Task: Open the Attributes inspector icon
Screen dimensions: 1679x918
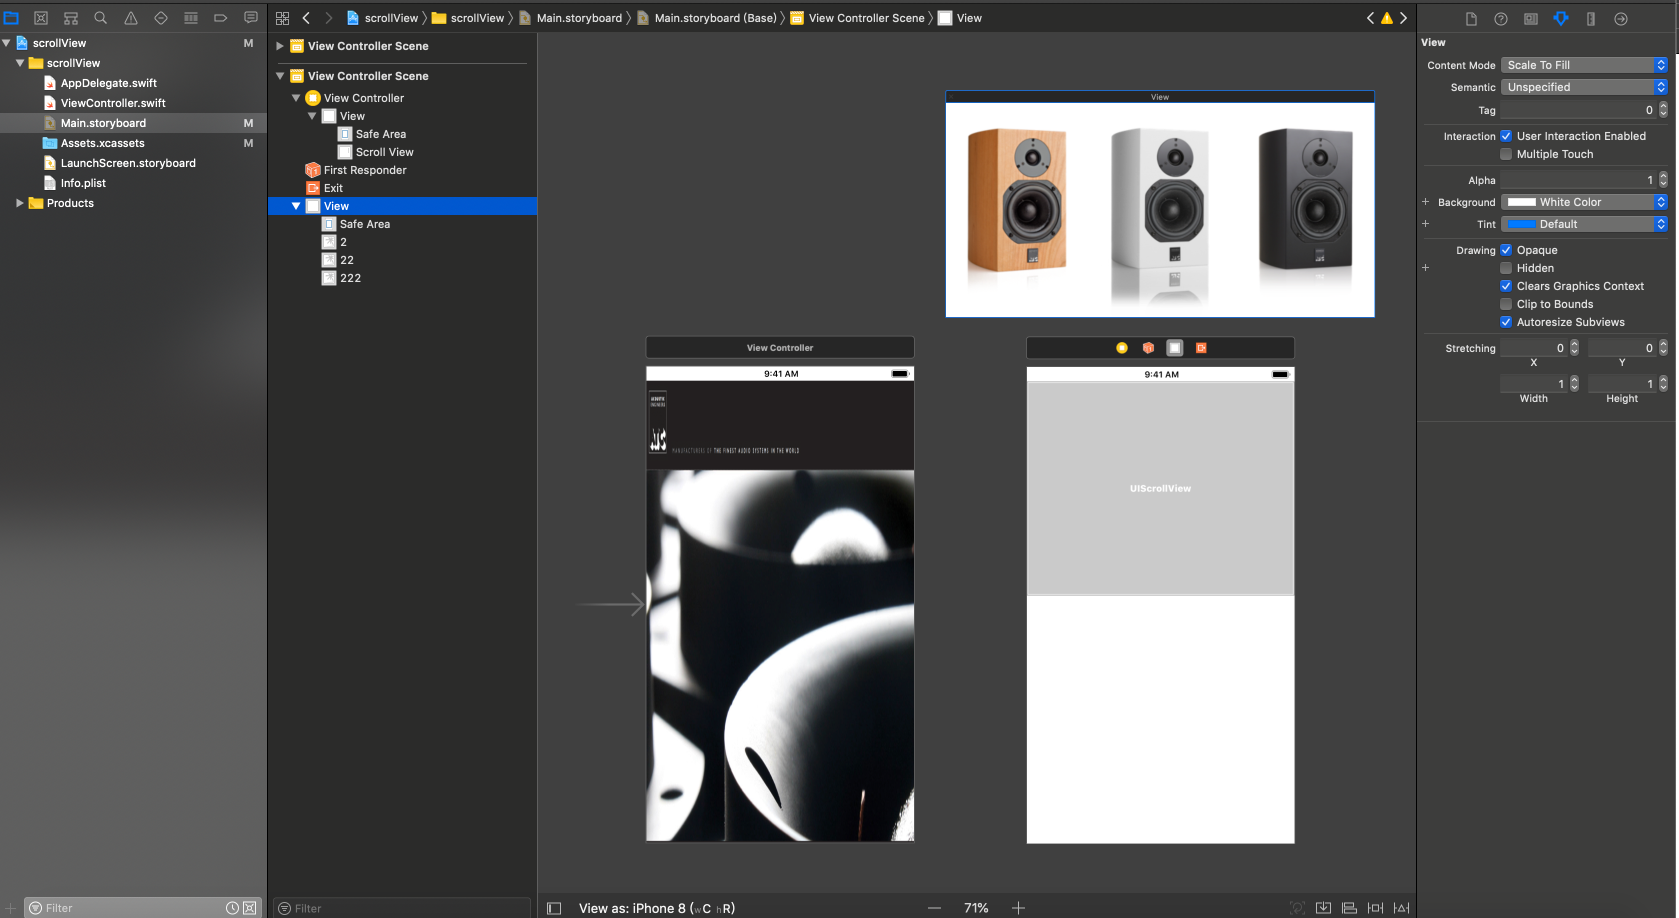Action: tap(1561, 19)
